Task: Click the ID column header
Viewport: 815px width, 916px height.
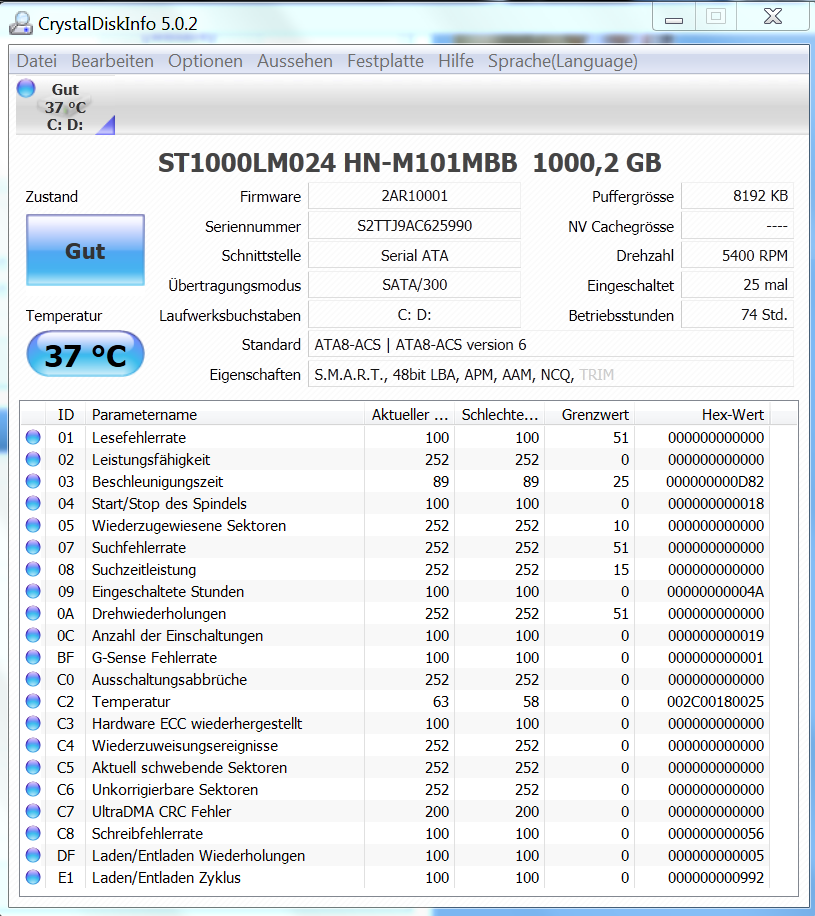Action: pyautogui.click(x=65, y=415)
